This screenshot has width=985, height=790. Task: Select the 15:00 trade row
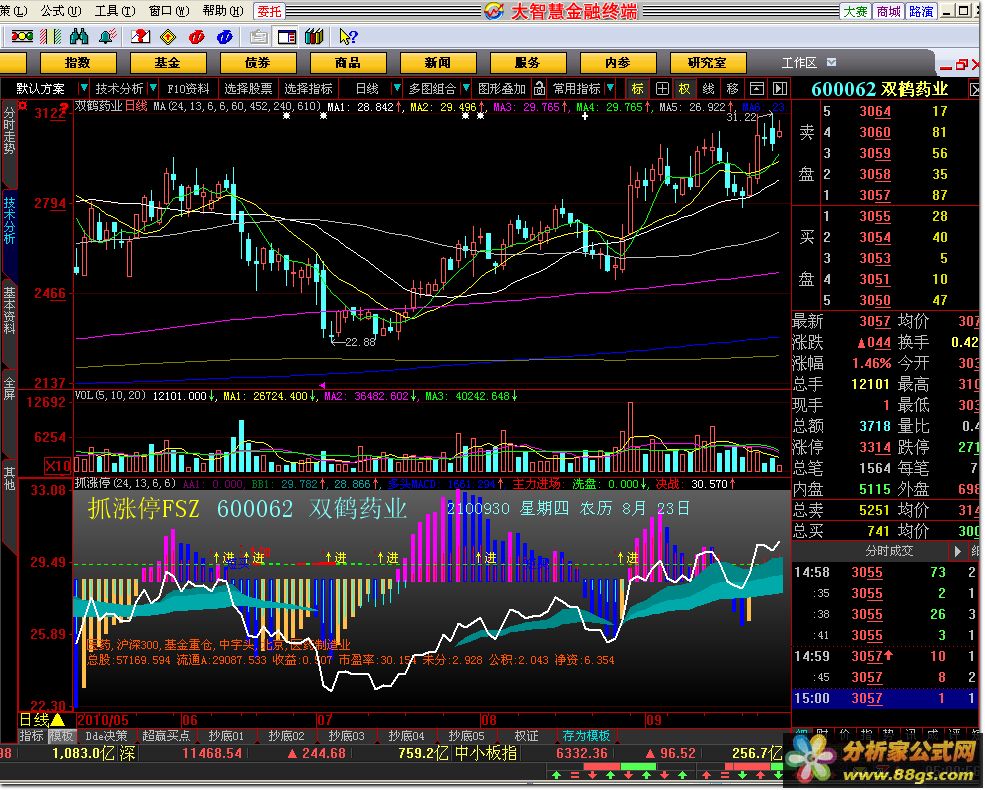(x=884, y=698)
